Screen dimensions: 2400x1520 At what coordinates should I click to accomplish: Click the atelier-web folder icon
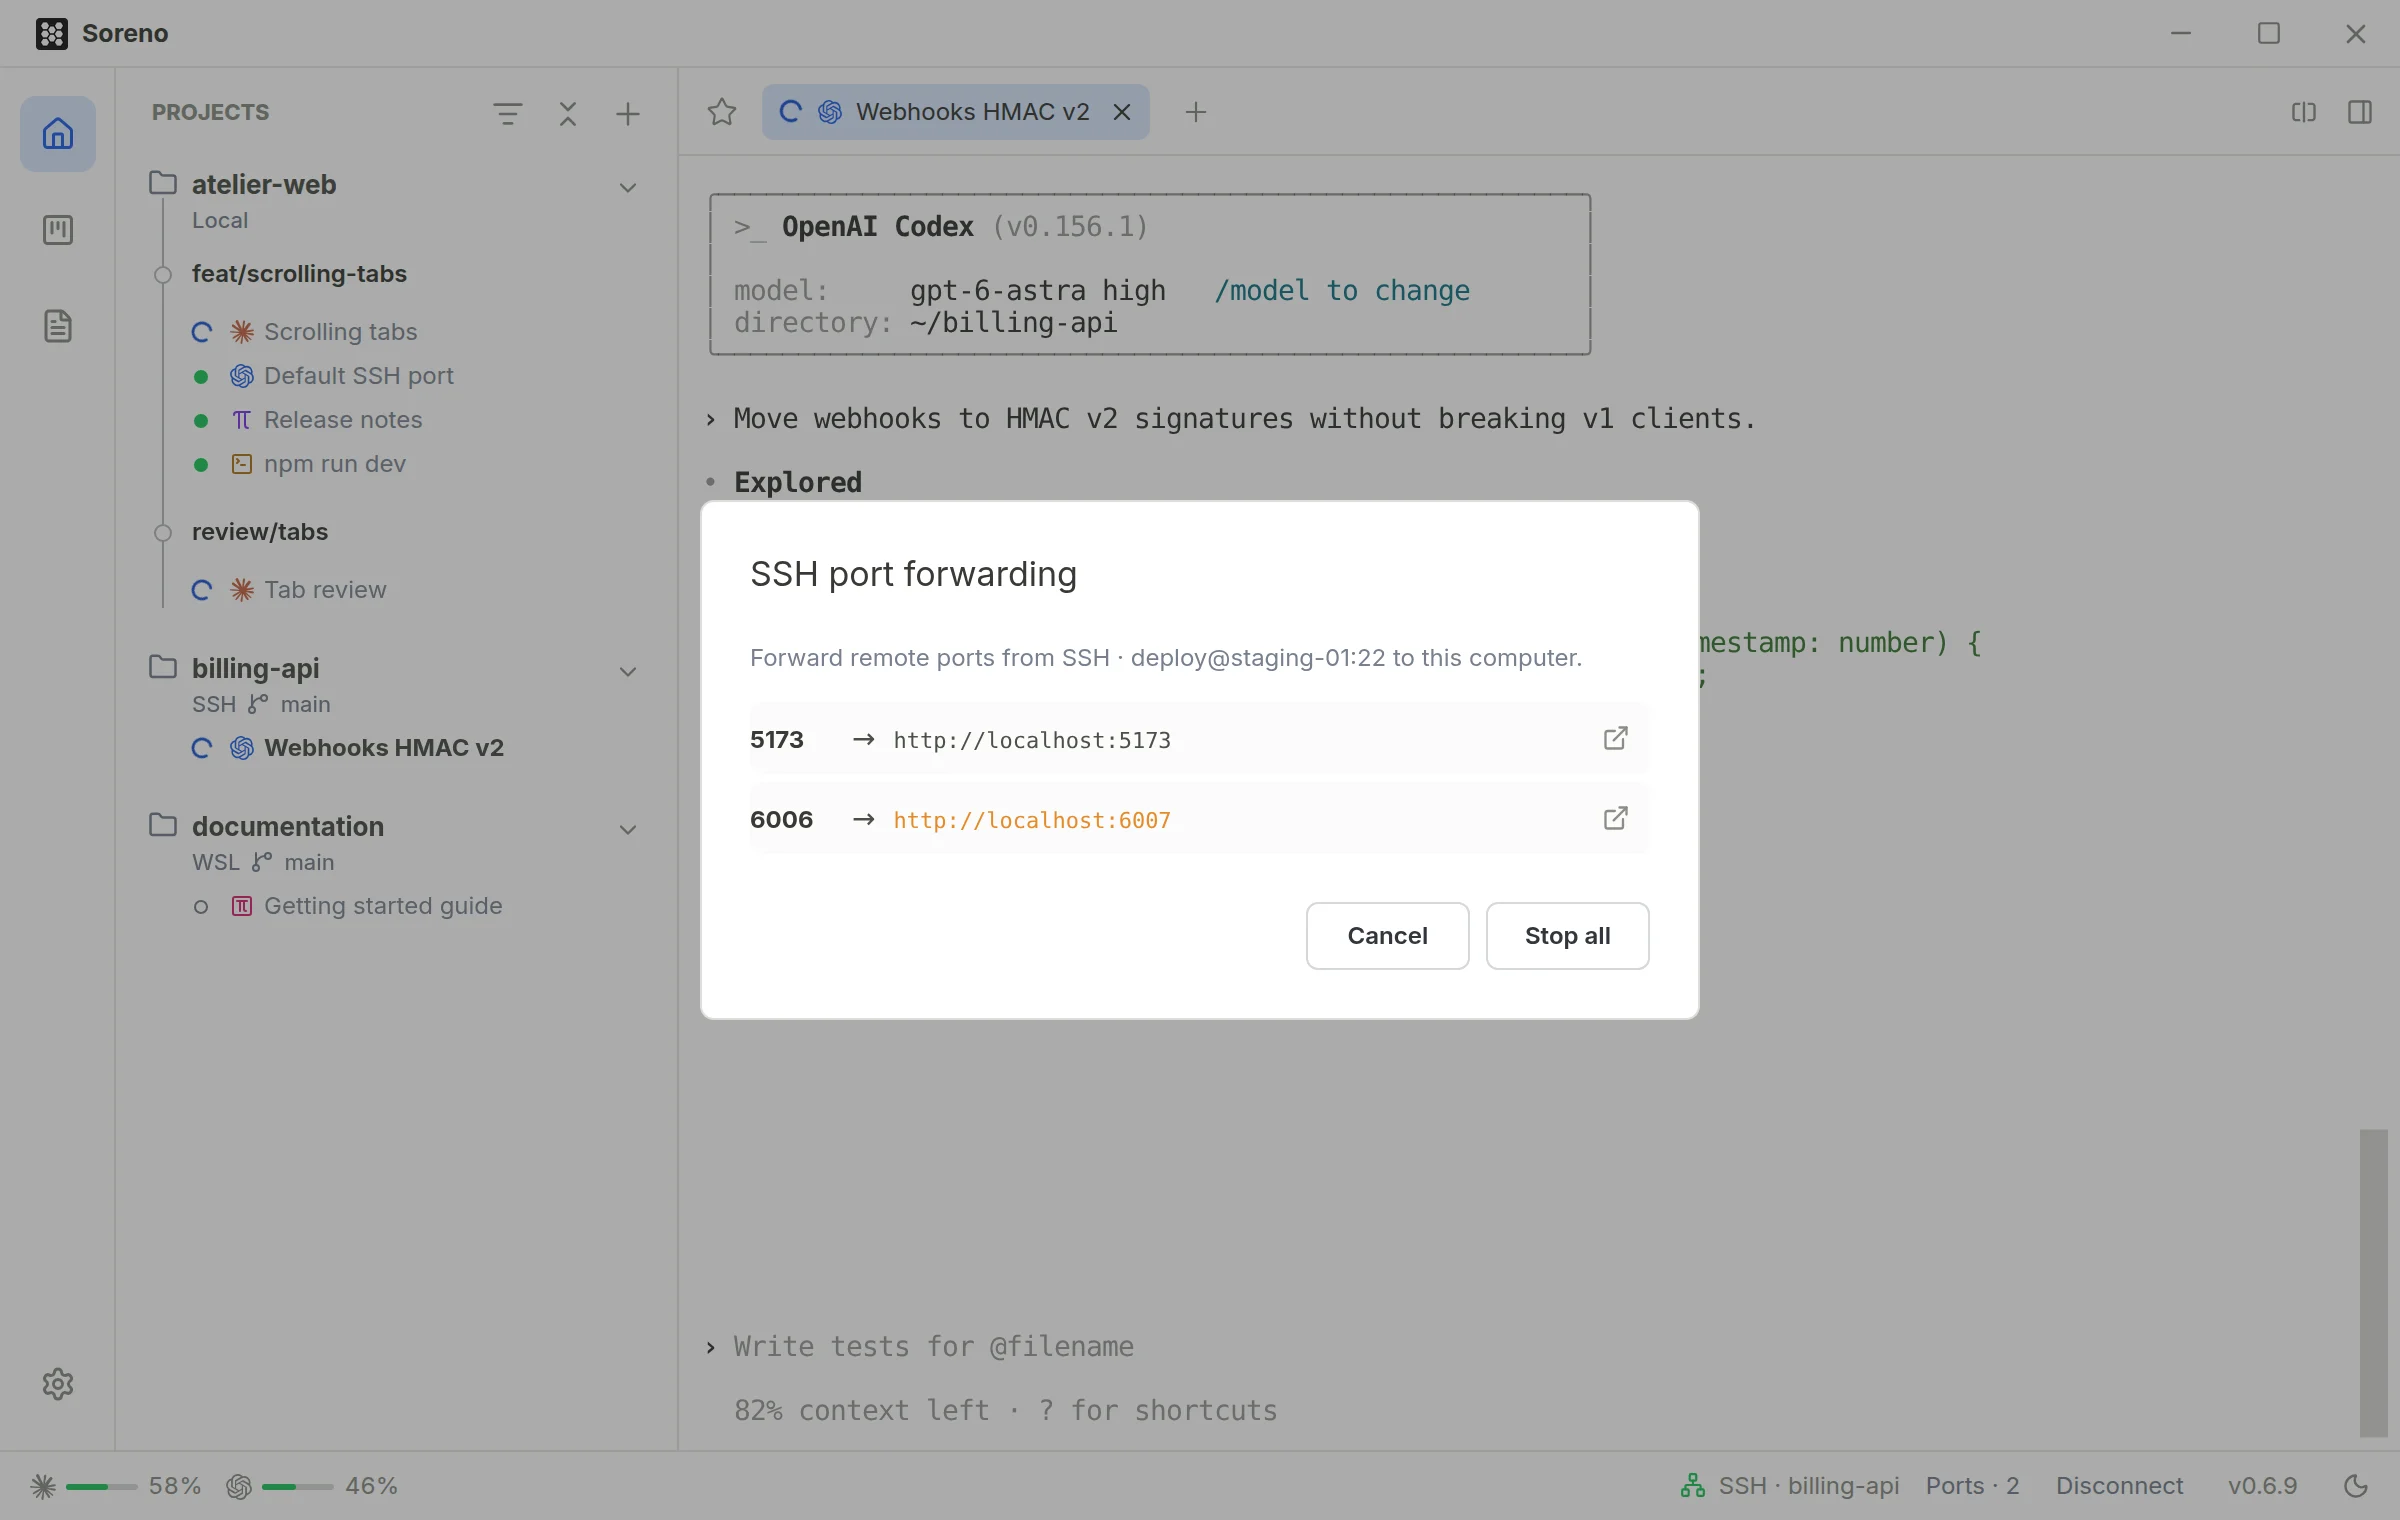[x=163, y=183]
